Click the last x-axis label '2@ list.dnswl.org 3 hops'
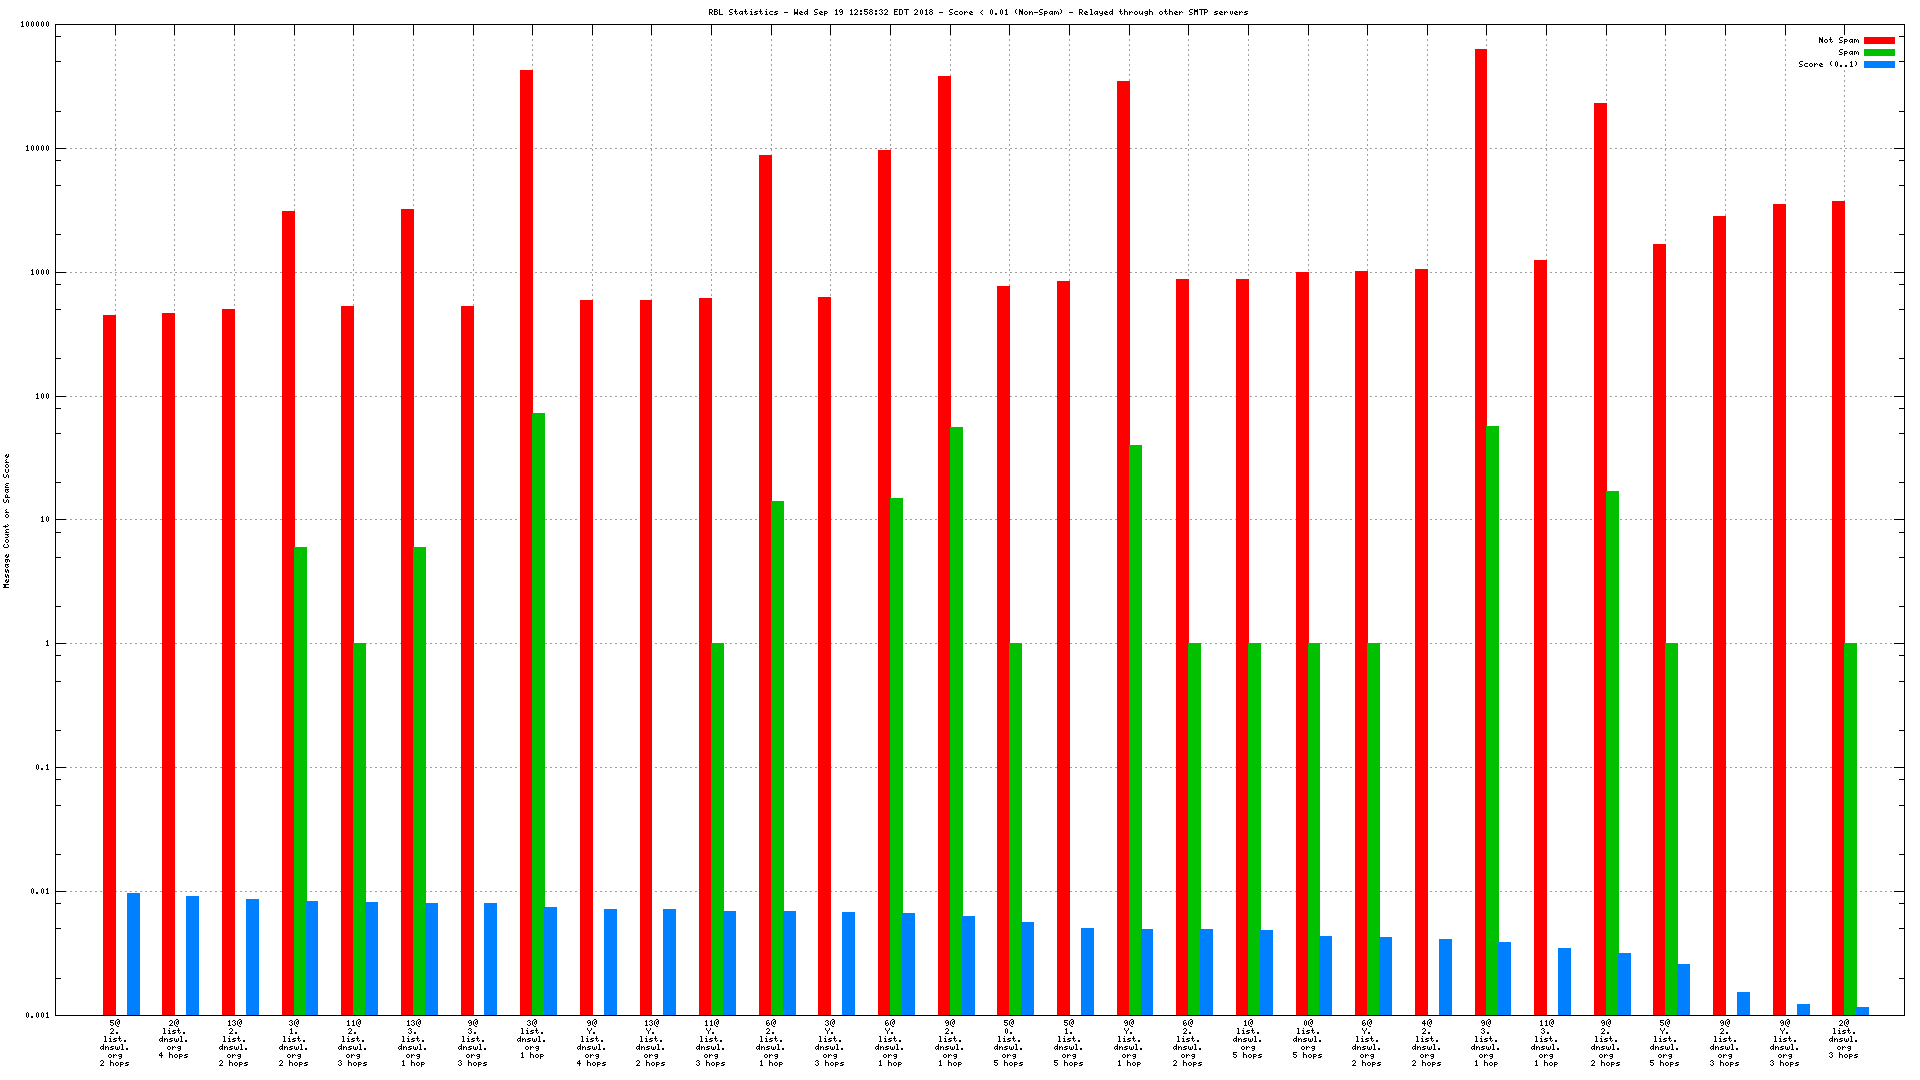The height and width of the screenshot is (1080, 1920). point(1843,1039)
